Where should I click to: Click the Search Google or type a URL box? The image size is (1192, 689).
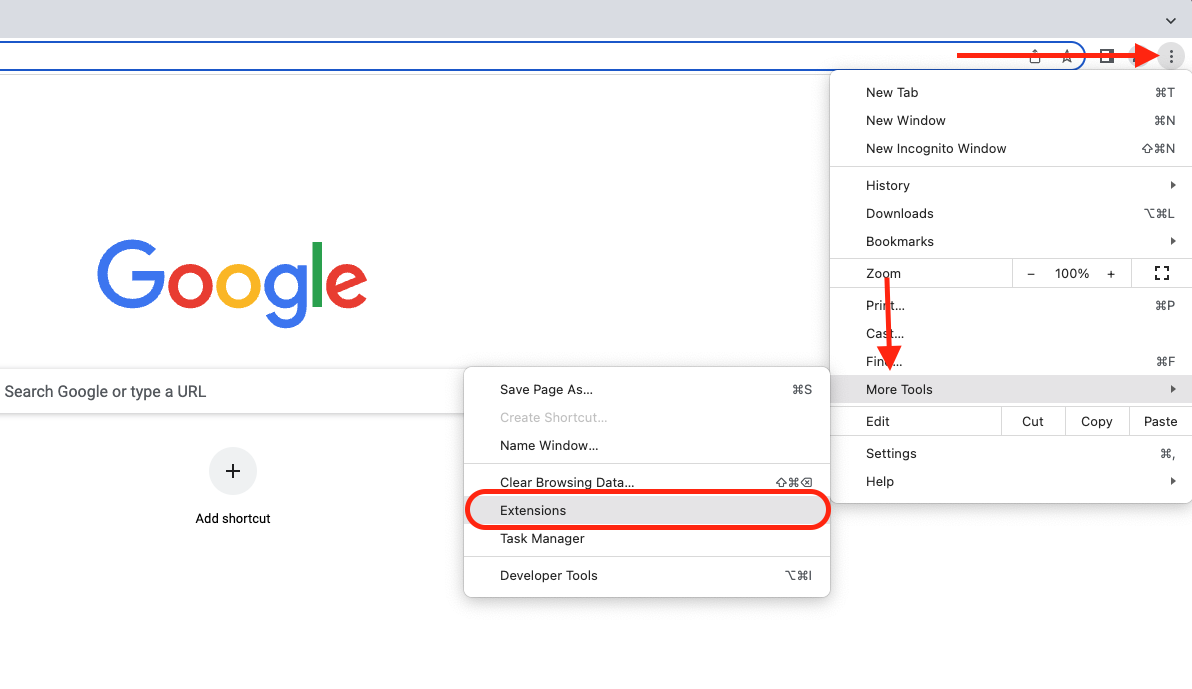(x=232, y=392)
